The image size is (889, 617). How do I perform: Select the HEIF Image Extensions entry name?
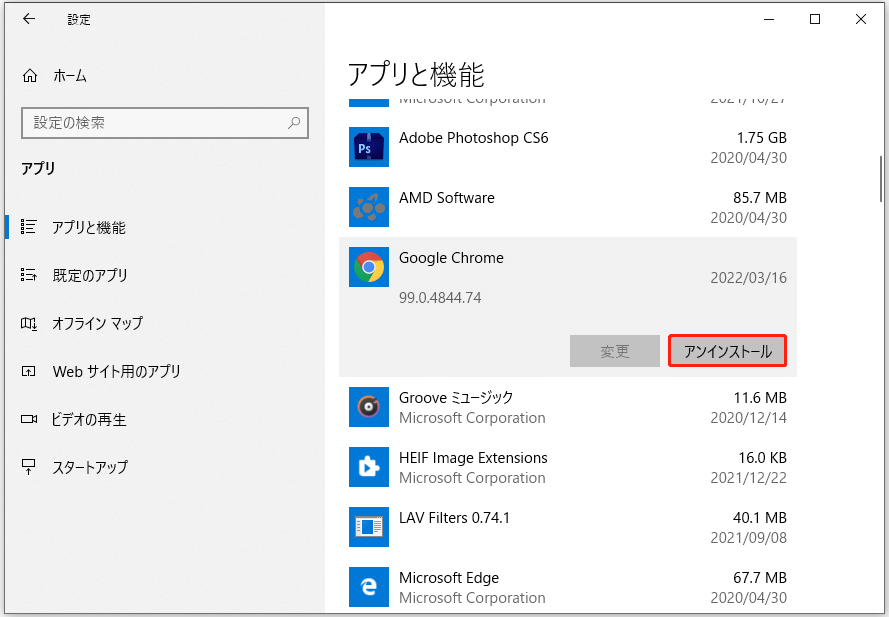pos(473,458)
